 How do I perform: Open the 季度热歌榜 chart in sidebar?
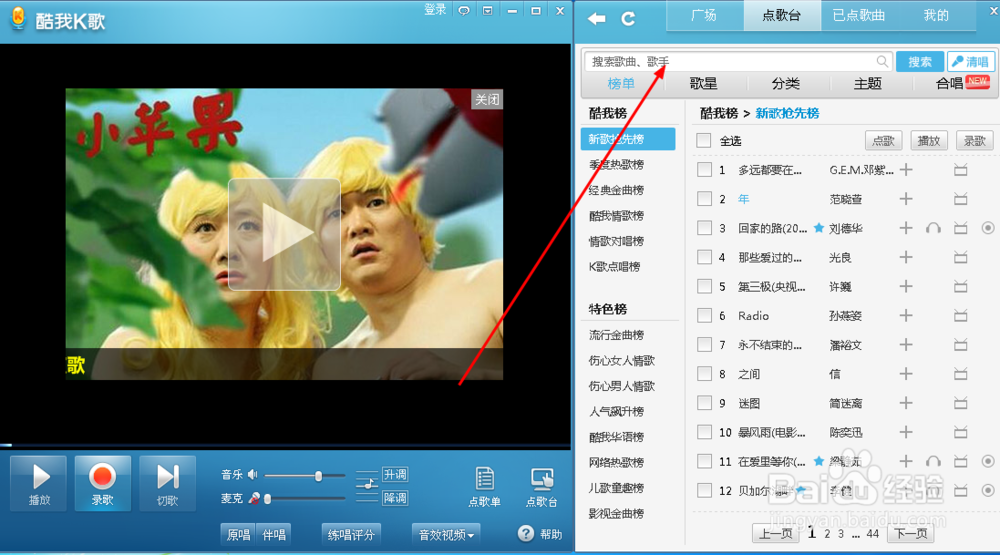point(616,164)
